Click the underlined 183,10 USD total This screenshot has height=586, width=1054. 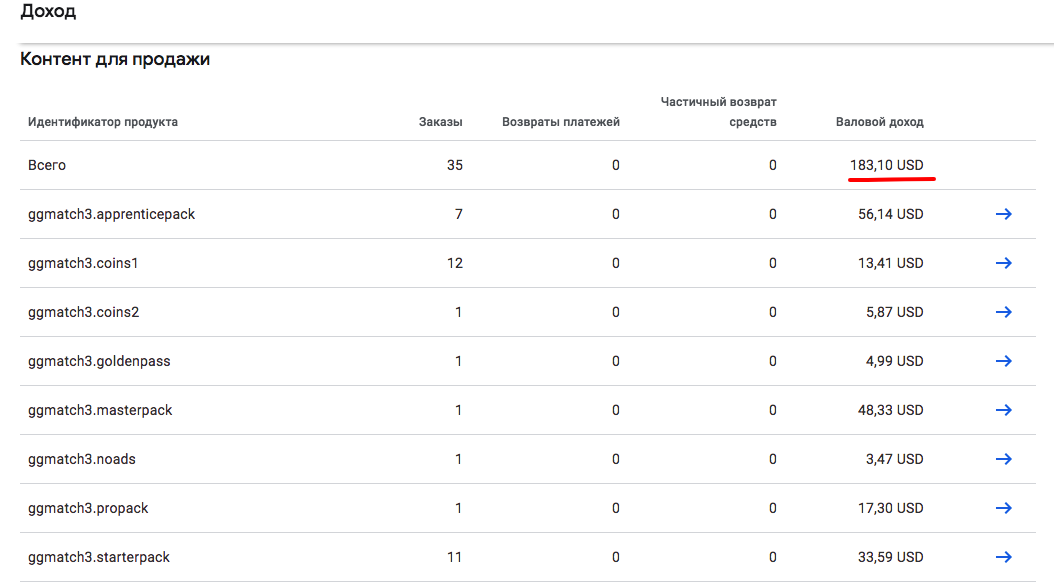[x=887, y=165]
